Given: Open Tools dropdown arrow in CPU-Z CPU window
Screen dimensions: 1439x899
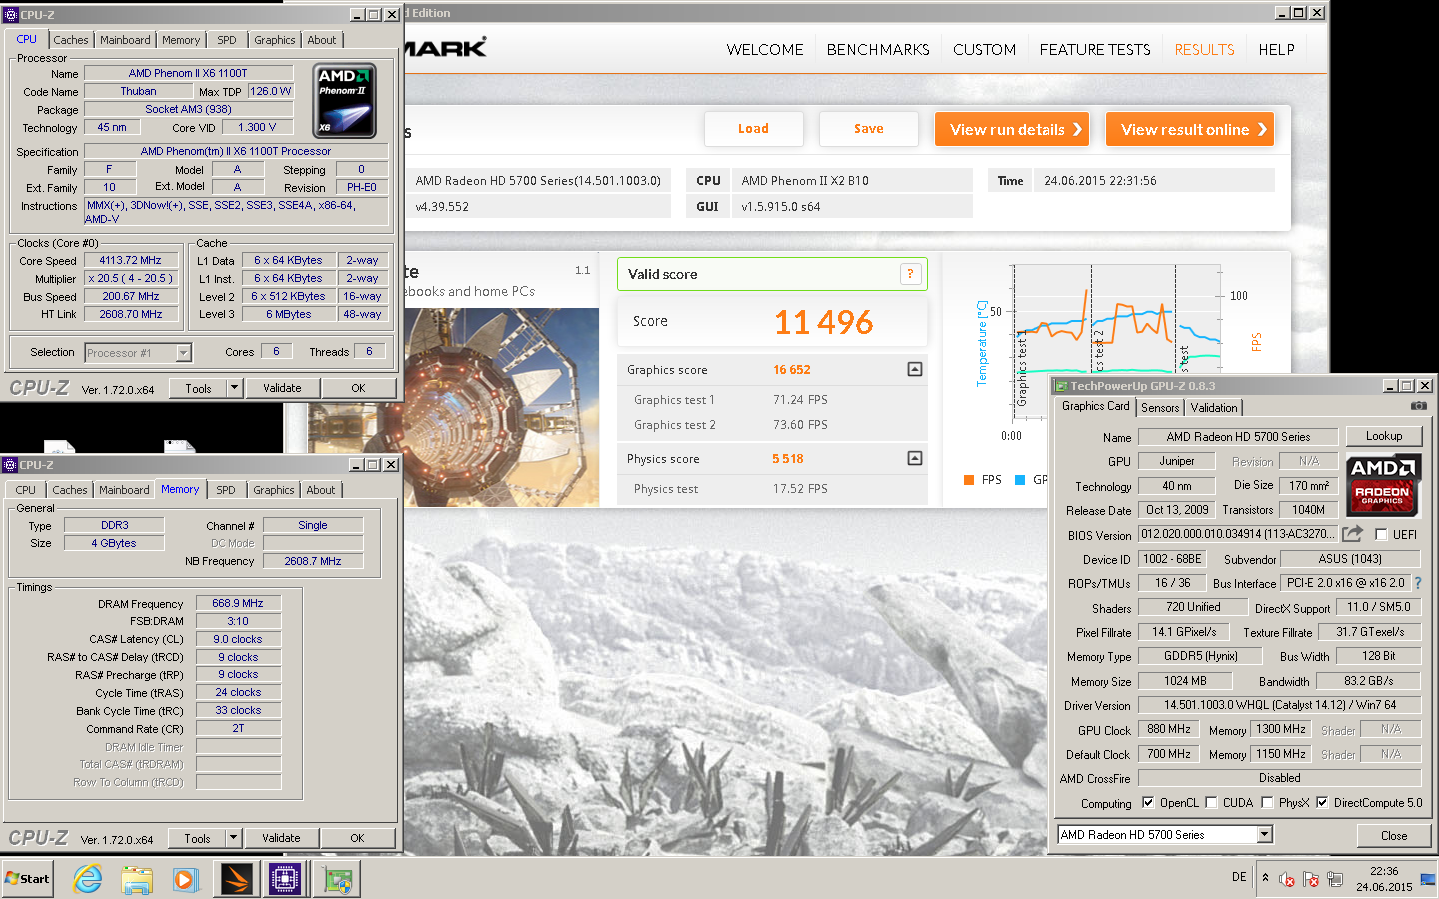Looking at the screenshot, I should (234, 388).
